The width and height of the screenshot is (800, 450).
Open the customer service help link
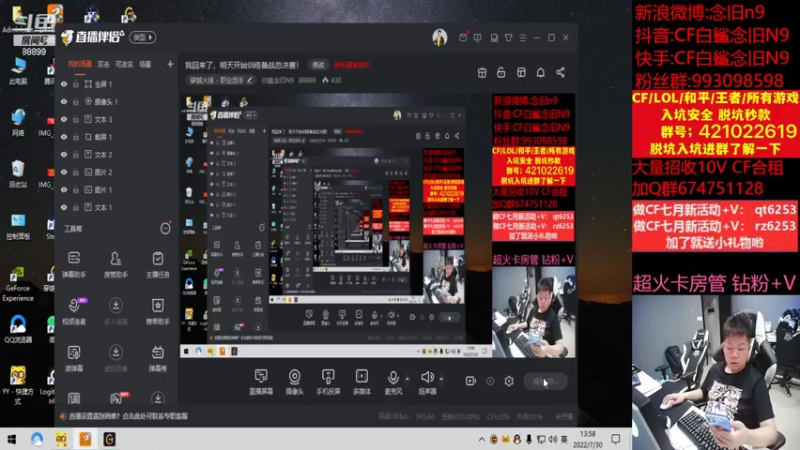pos(128,416)
